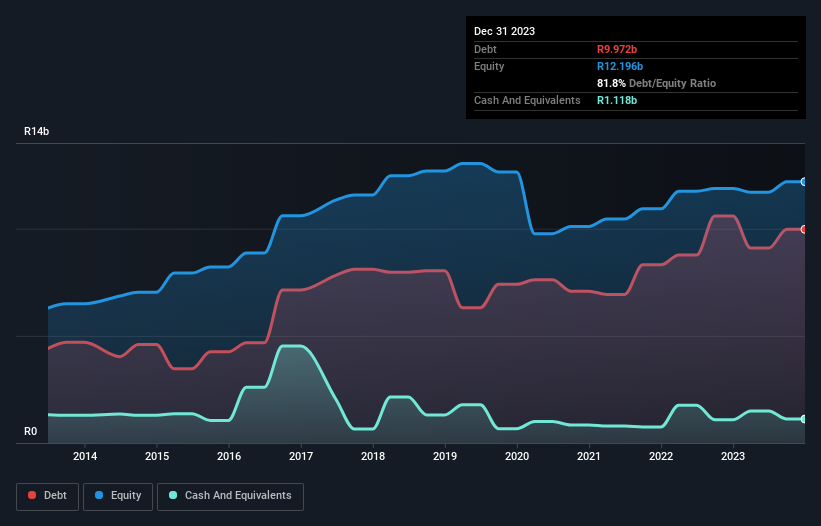Viewport: 821px width, 526px height.
Task: Click the 2023 x-axis label
Action: (x=733, y=456)
